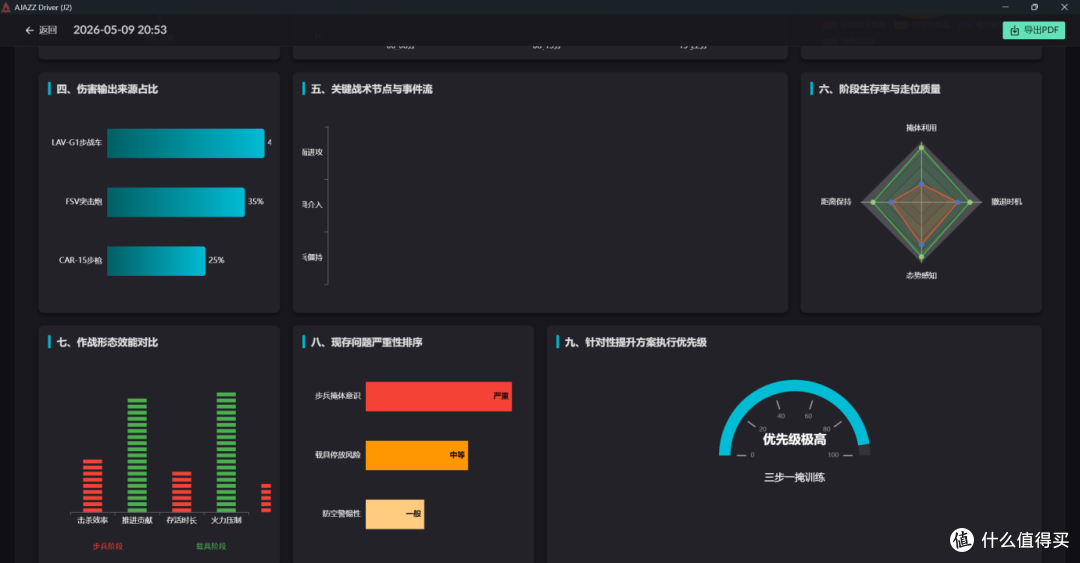Click the cyan priority gauge arc
Screen dimensions: 1080x563
click(x=794, y=384)
